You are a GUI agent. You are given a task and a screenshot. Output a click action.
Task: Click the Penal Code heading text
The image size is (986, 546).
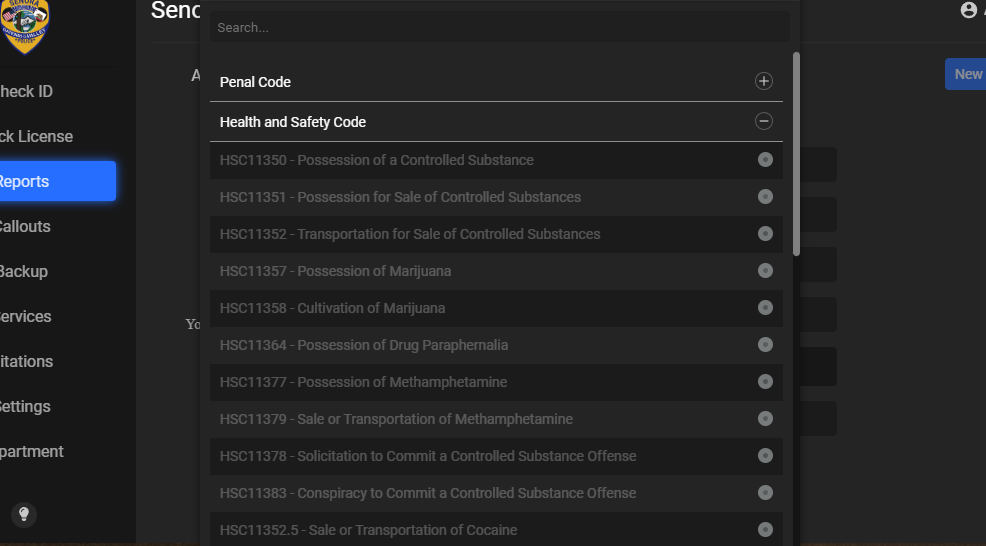tap(255, 82)
